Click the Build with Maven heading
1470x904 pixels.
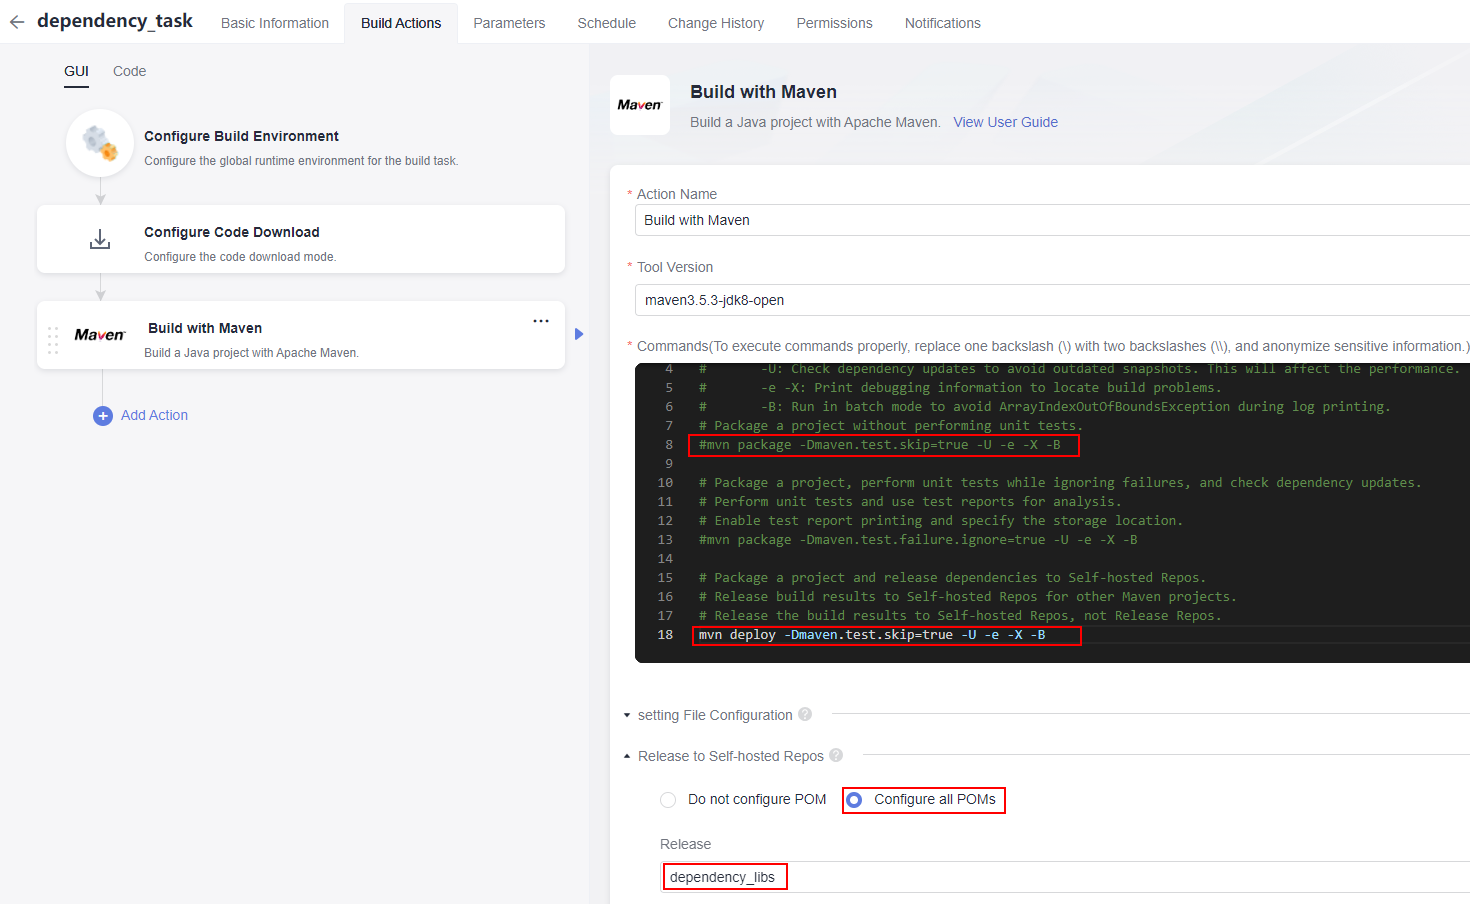point(763,92)
